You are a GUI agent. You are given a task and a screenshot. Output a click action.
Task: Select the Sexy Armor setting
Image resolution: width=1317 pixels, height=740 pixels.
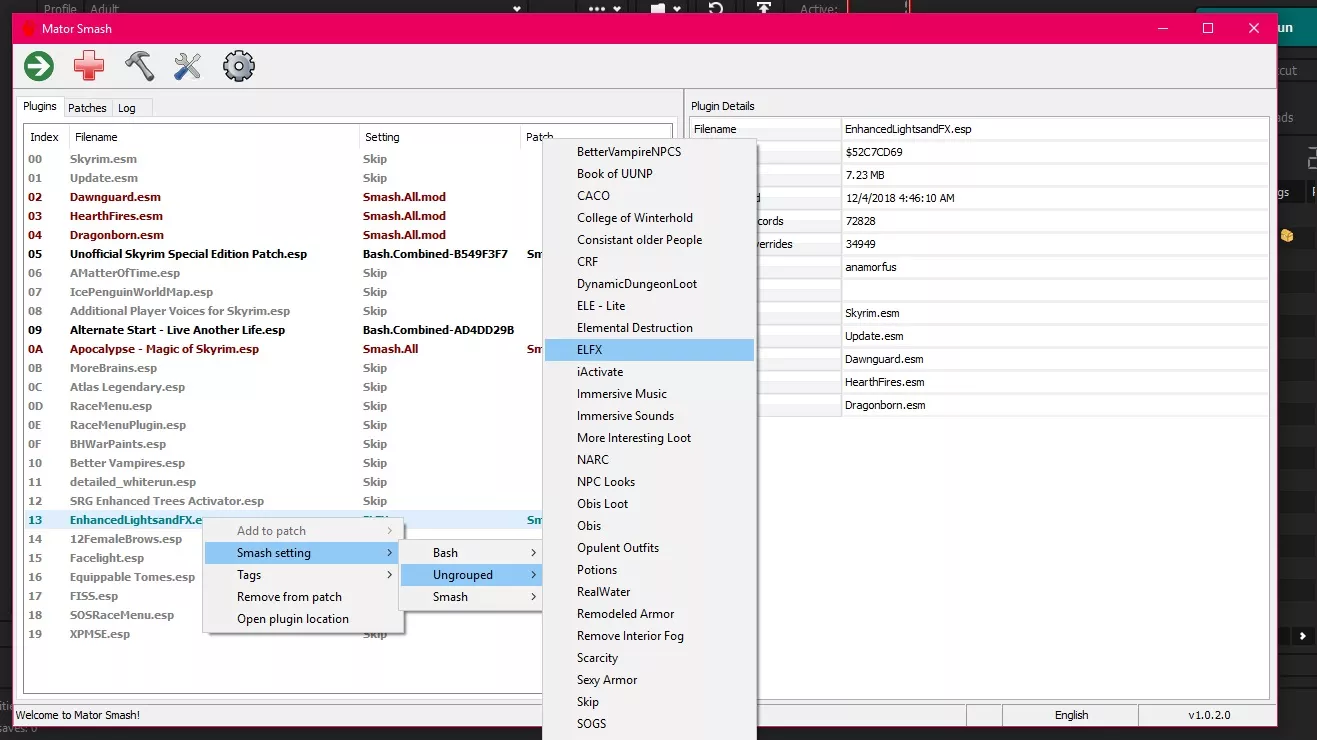click(649, 680)
